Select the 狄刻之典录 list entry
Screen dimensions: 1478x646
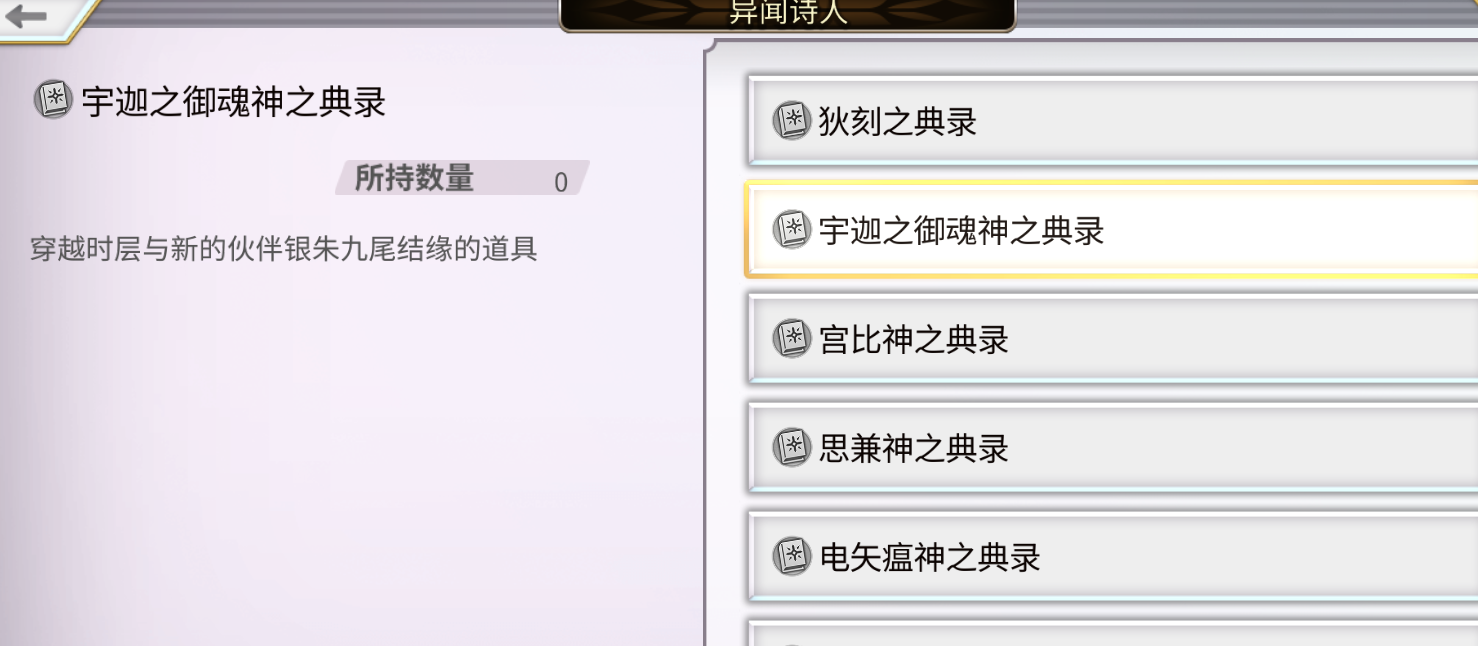click(x=1113, y=121)
